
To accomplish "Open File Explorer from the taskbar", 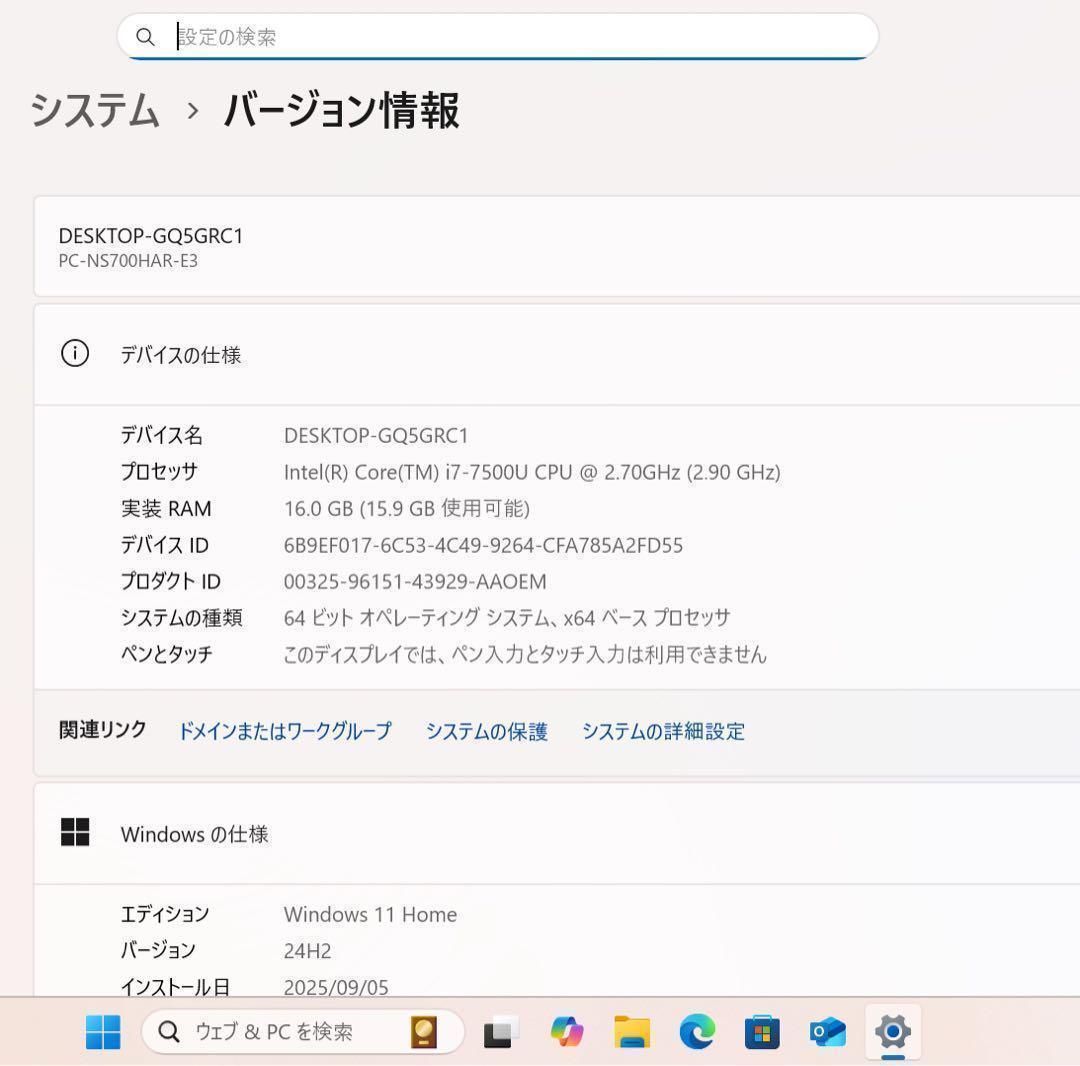I will point(631,1031).
